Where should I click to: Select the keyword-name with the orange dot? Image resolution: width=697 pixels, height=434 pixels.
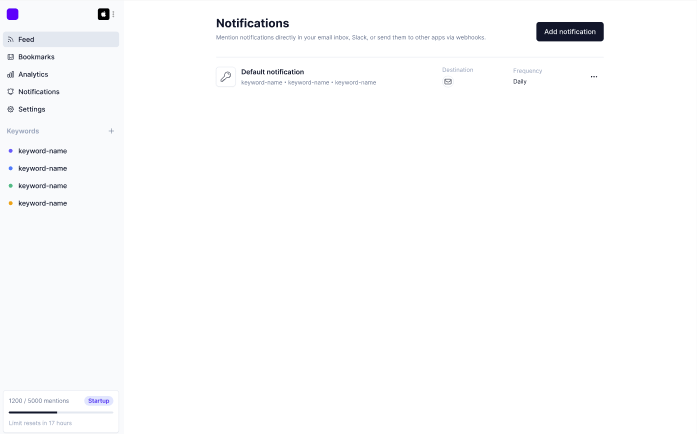pos(42,203)
